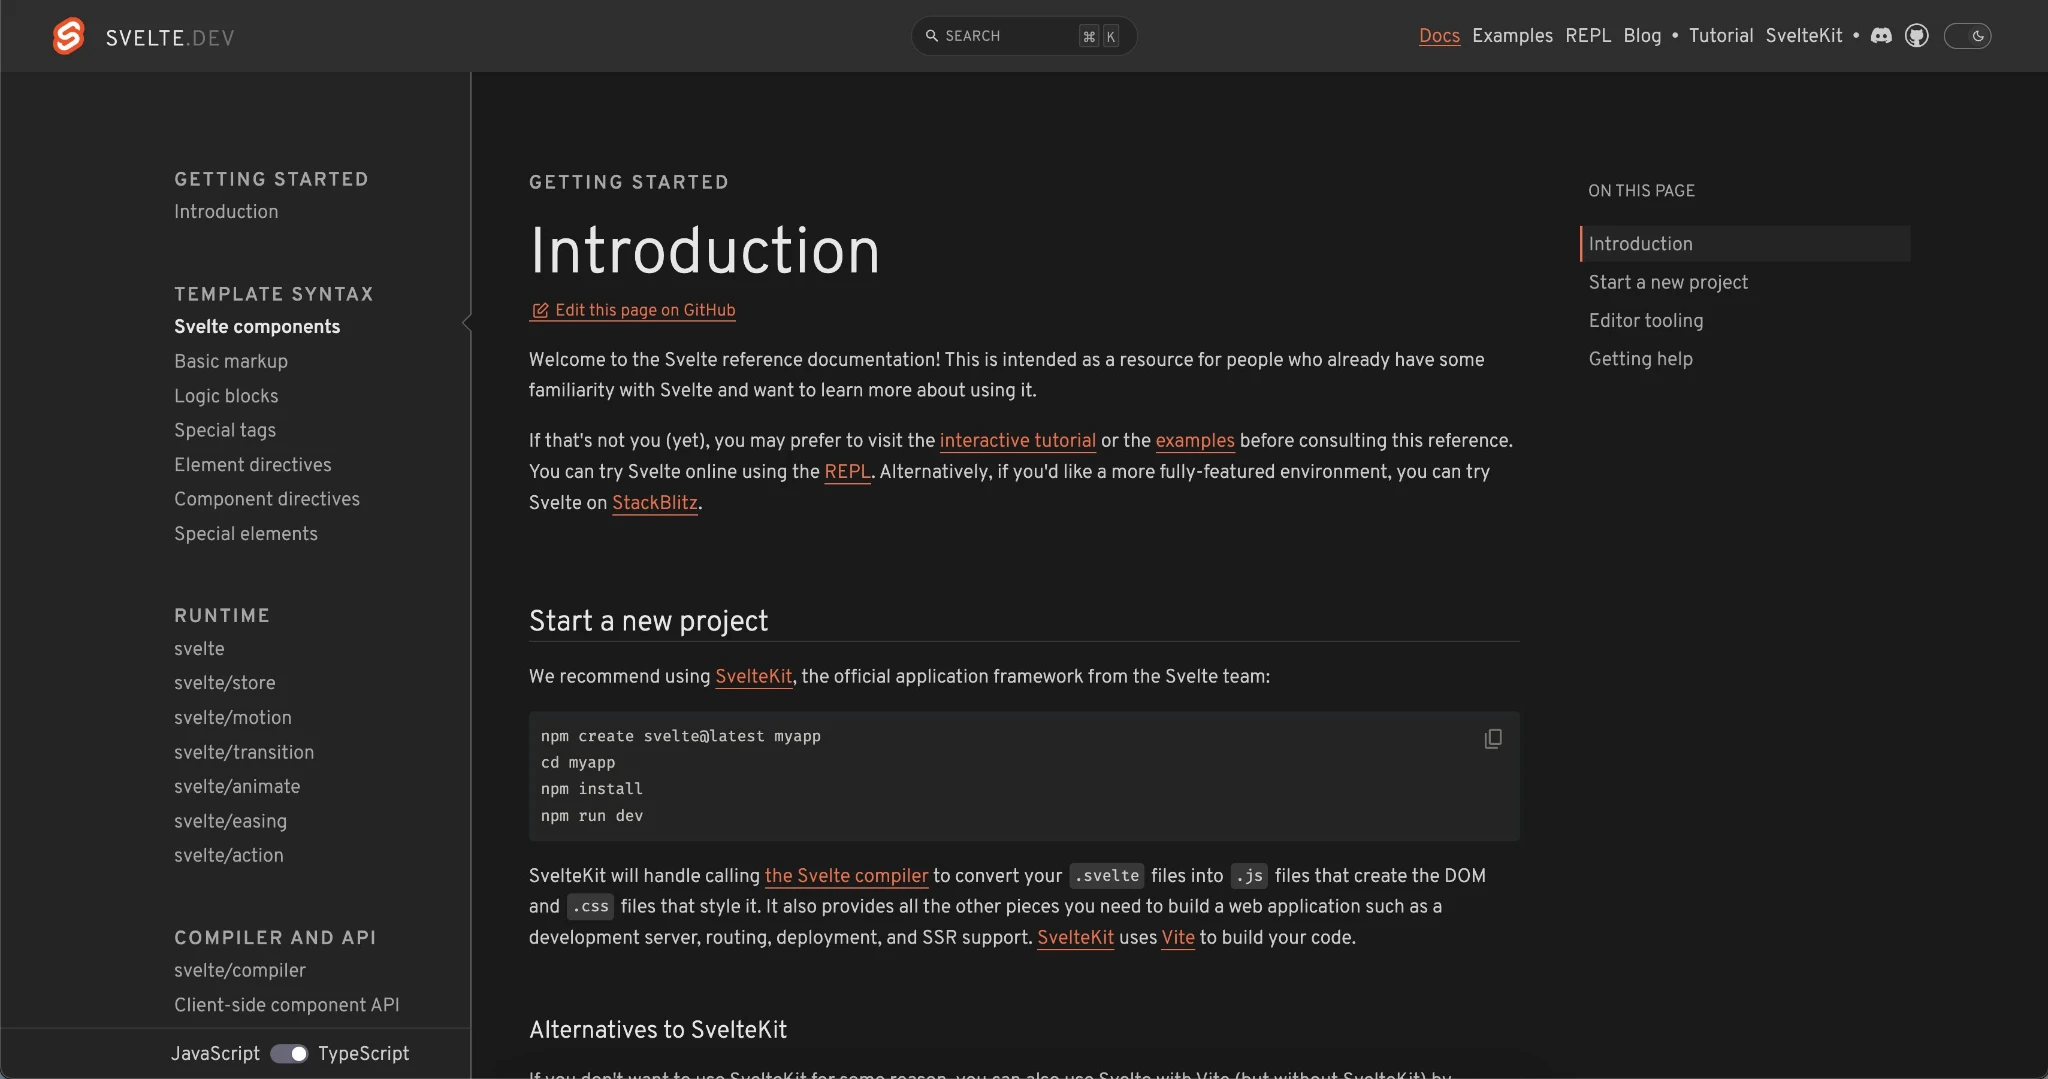Open the Tutorial navigation item
This screenshot has height=1079, width=2048.
coord(1720,36)
